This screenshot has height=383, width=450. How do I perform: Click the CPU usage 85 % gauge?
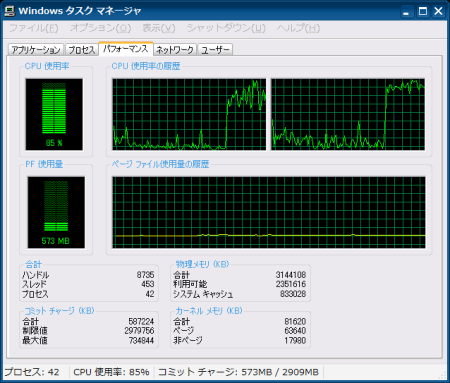(54, 114)
